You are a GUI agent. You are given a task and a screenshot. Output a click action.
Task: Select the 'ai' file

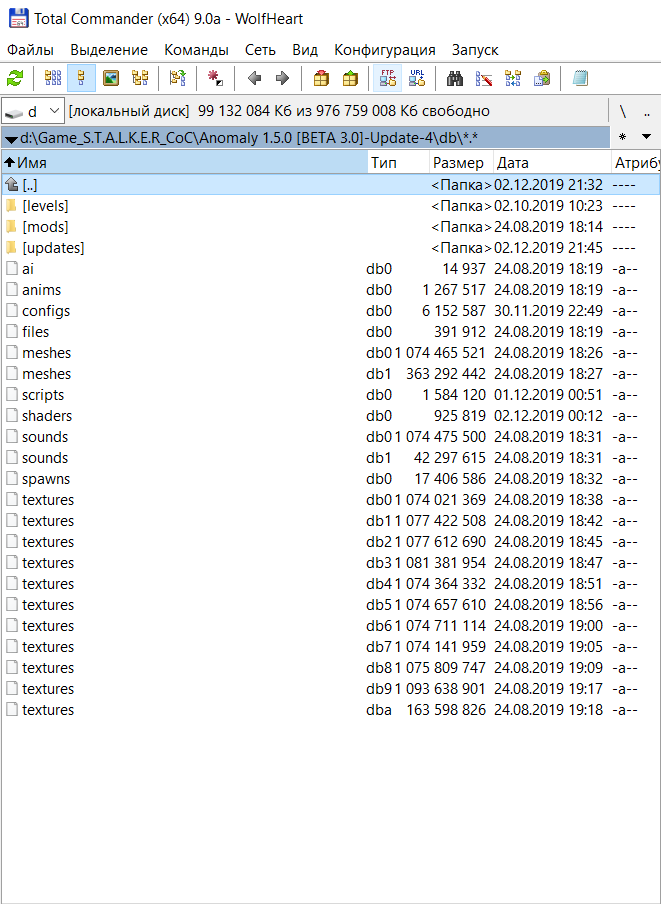[x=331, y=269]
